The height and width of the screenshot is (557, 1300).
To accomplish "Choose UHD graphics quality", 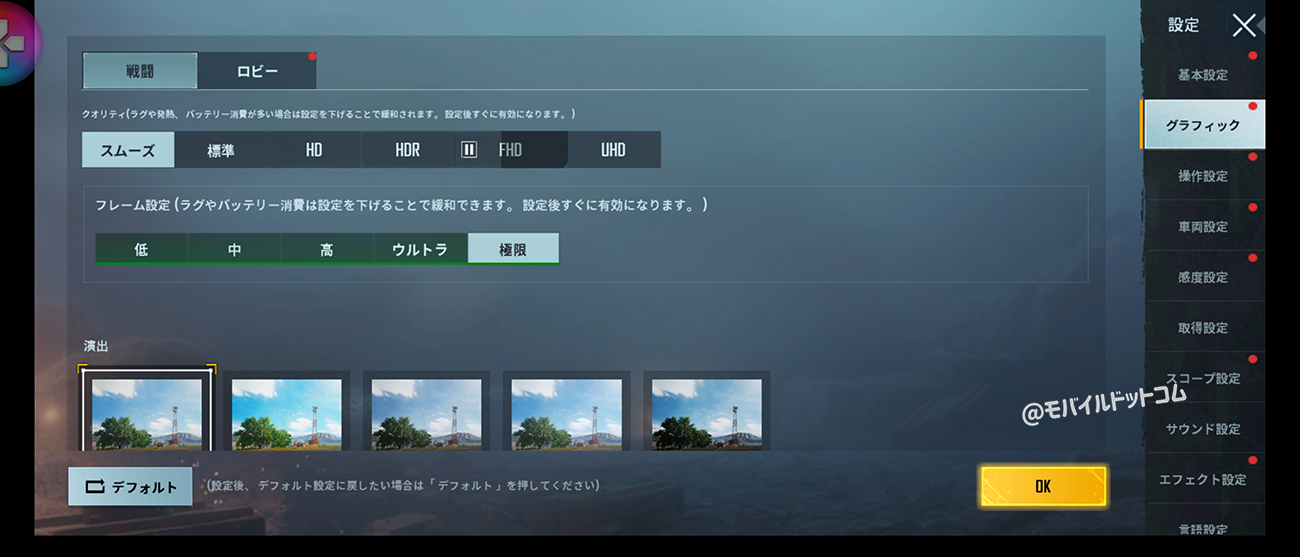I will point(613,150).
